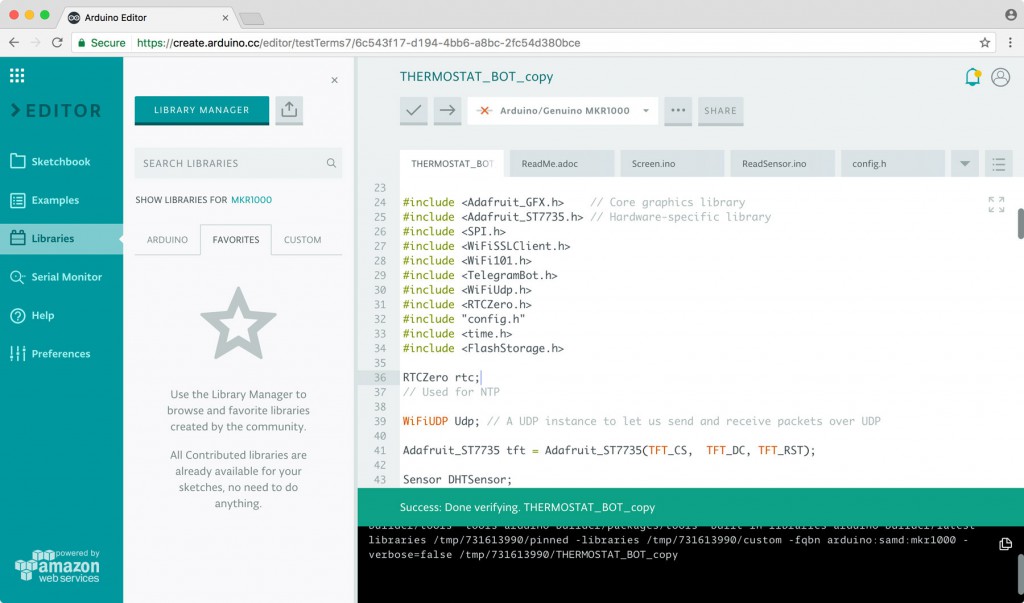Open the Arduino/Genuino MKR1000 board dropdown

(563, 111)
